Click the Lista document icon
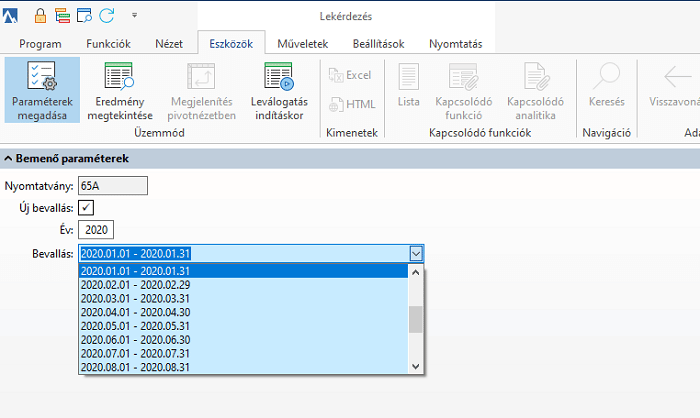 (x=408, y=76)
